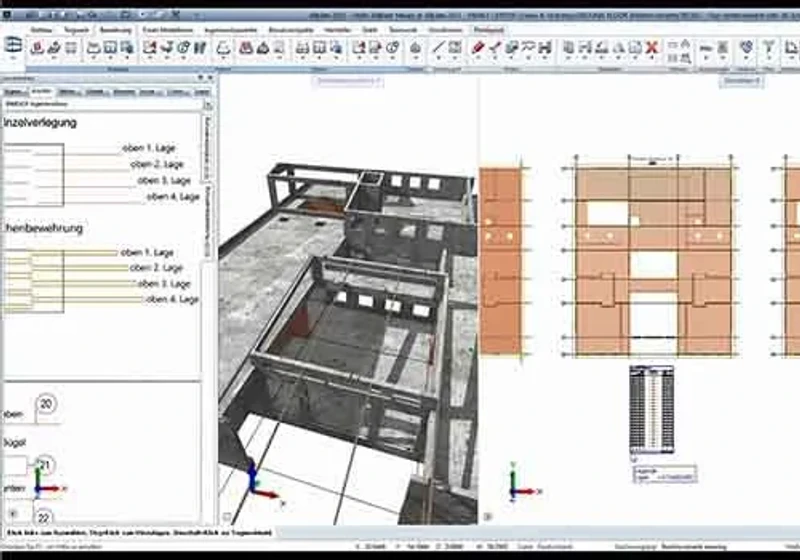The image size is (800, 560).
Task: Click the small icon at 3D viewport bottom-left corner
Action: 227,517
